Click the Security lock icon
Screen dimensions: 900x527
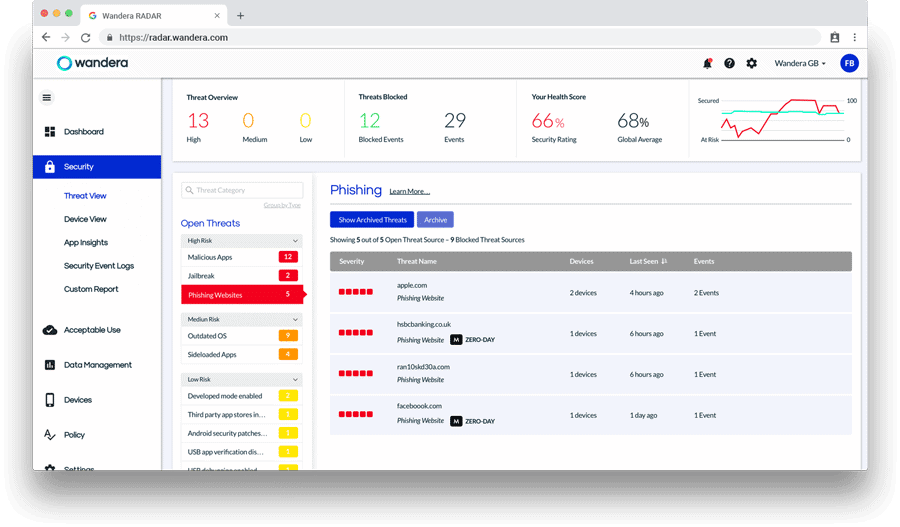(x=50, y=166)
